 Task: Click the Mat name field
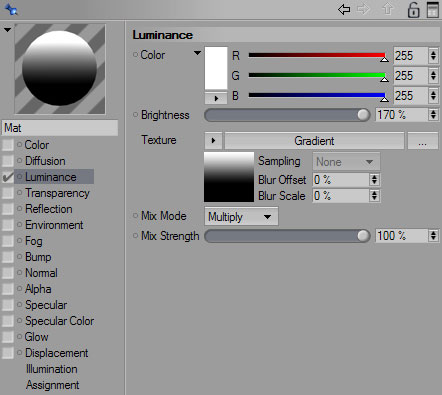60,128
